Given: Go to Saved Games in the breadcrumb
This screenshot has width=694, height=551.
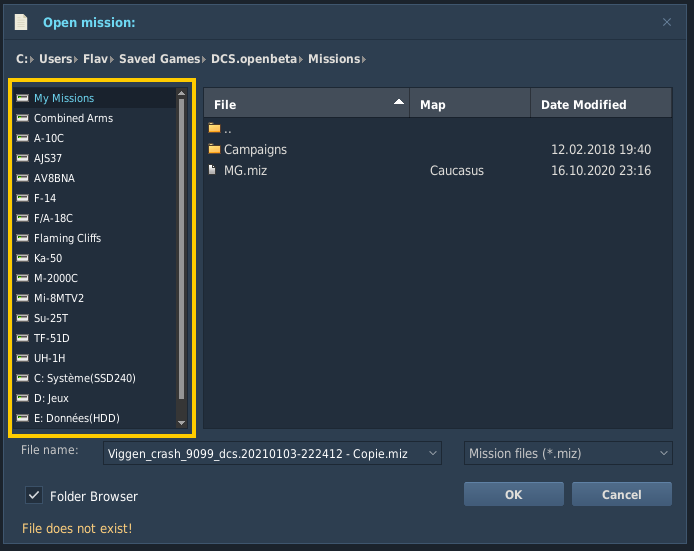Looking at the screenshot, I should pos(160,59).
